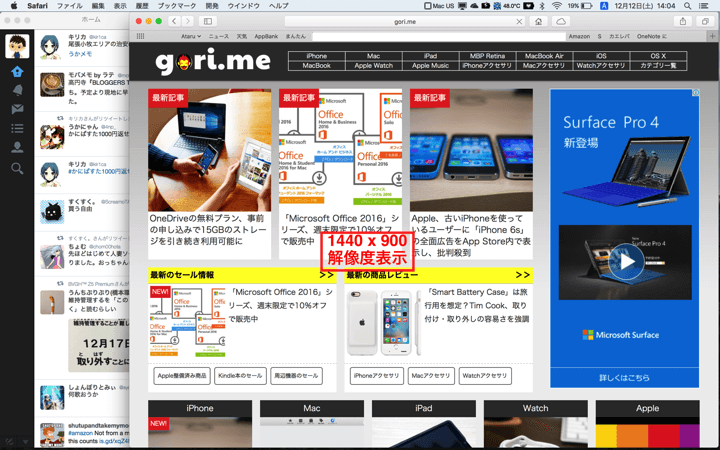
Task: Play the Surface Pro 4 ad video
Action: point(625,262)
